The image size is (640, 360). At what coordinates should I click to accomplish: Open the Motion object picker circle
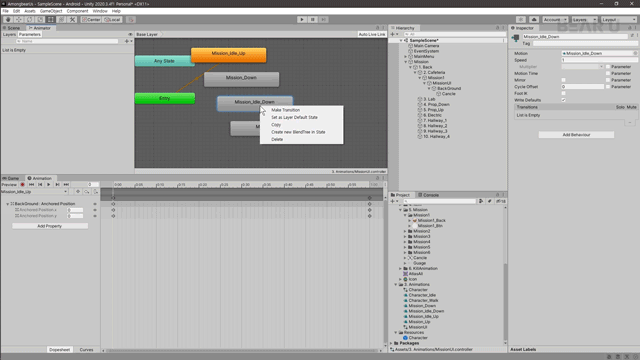(635, 53)
